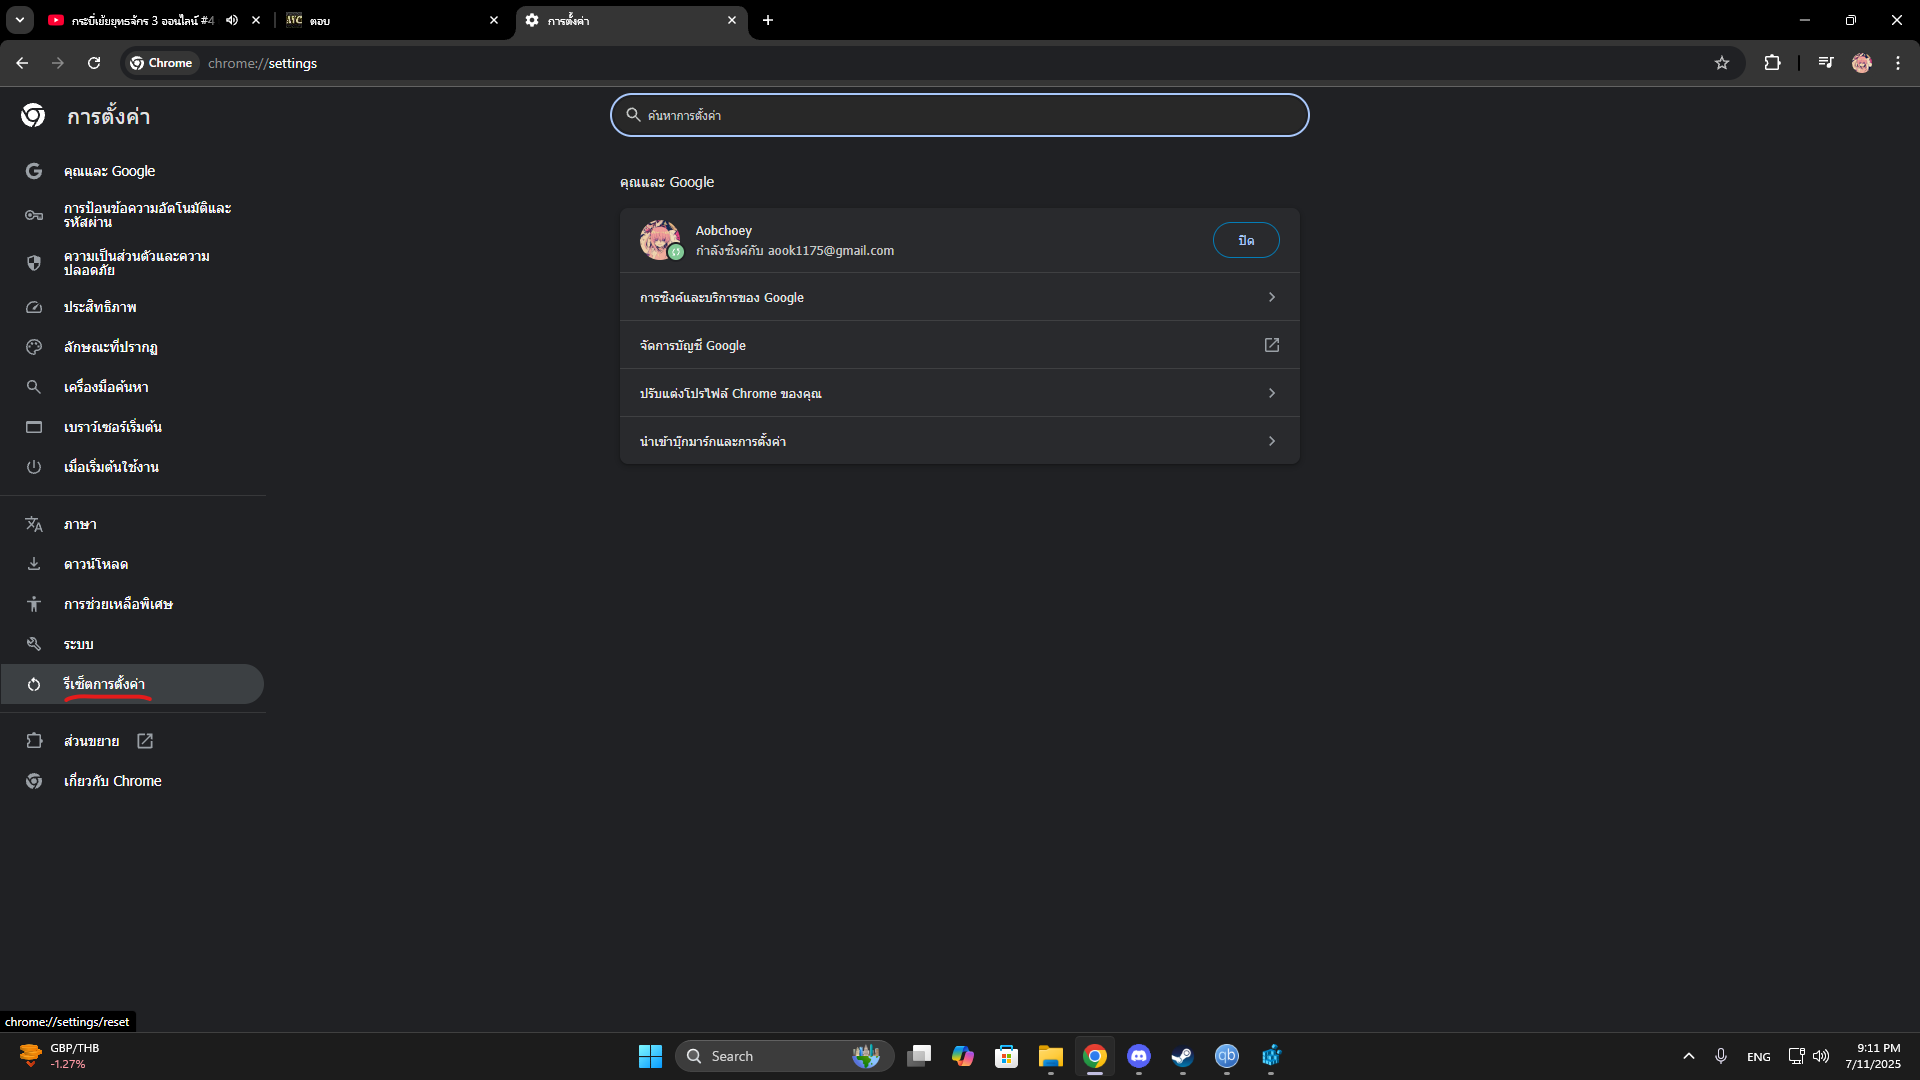Open the media control icon in toolbar
This screenshot has height=1080, width=1920.
(1825, 63)
